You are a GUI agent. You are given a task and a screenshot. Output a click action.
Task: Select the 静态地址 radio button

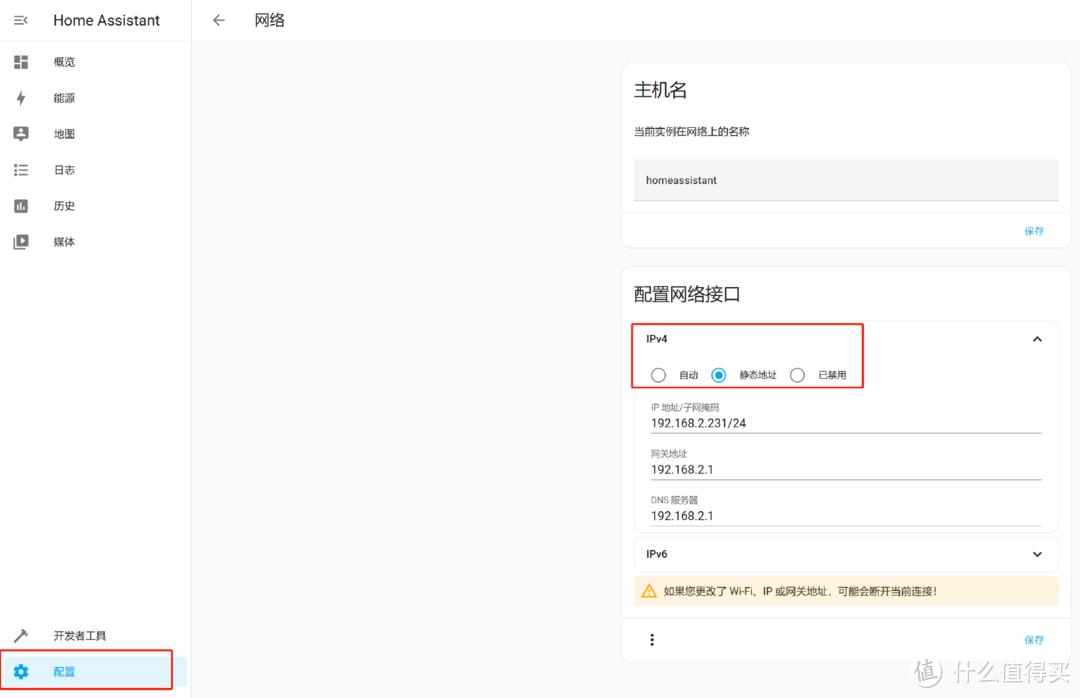[x=718, y=374]
